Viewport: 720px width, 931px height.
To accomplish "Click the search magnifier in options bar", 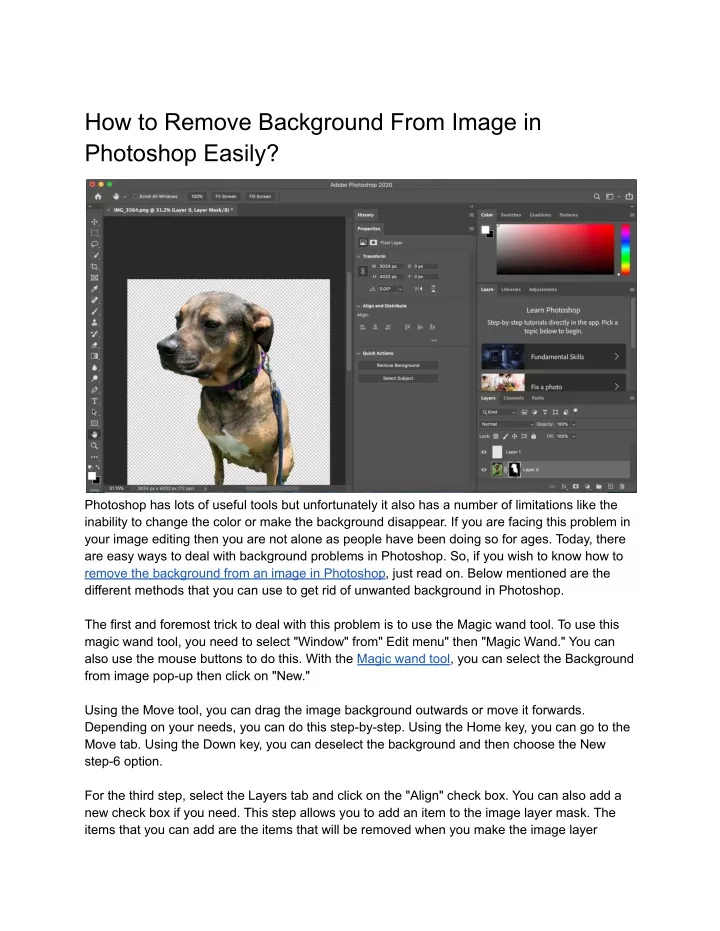I will click(x=597, y=197).
